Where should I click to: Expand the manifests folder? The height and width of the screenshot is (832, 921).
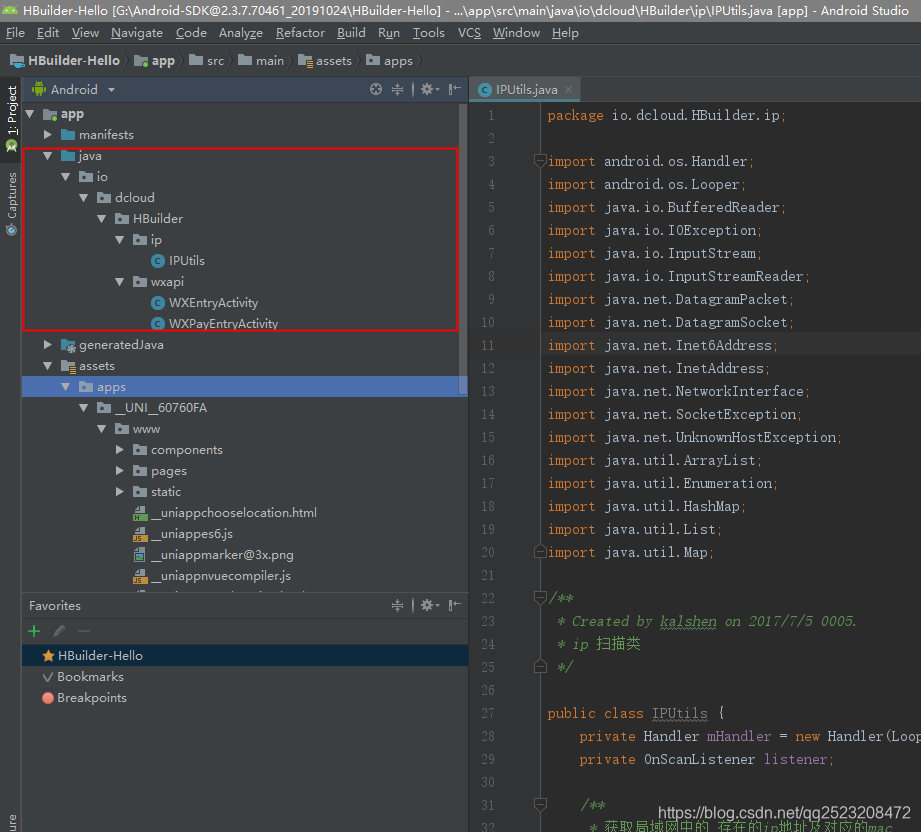click(48, 135)
